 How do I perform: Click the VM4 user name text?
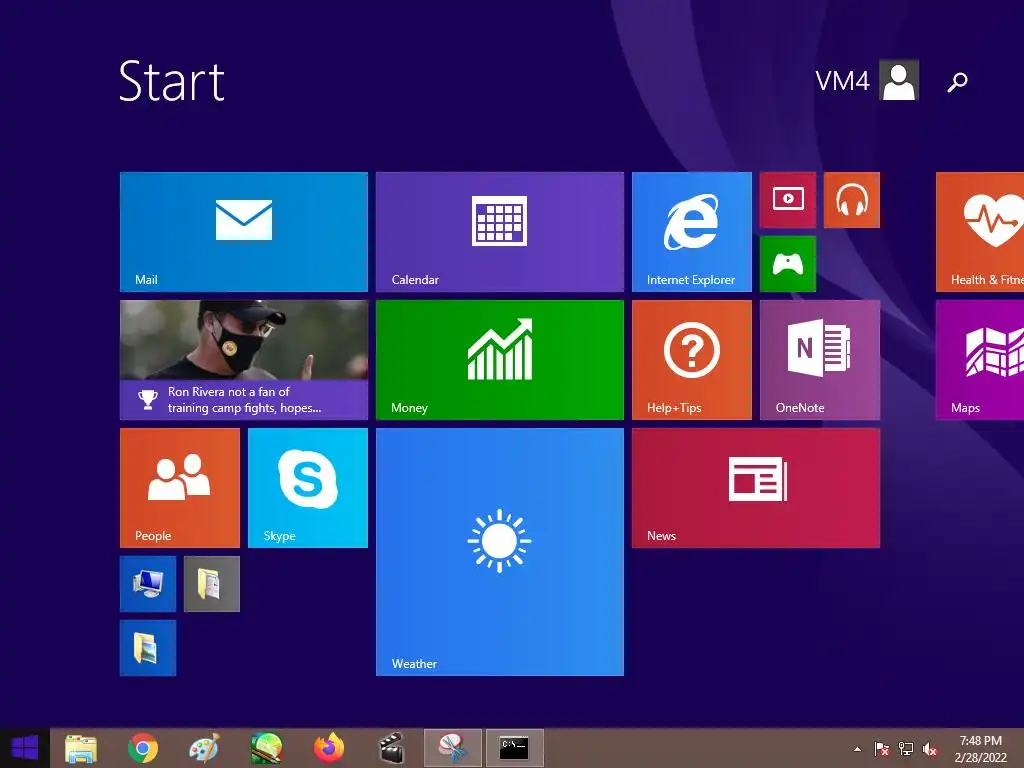(842, 81)
